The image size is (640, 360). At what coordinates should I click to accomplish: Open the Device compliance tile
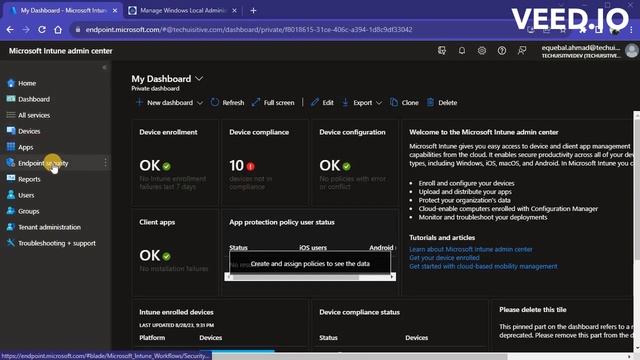(x=265, y=162)
